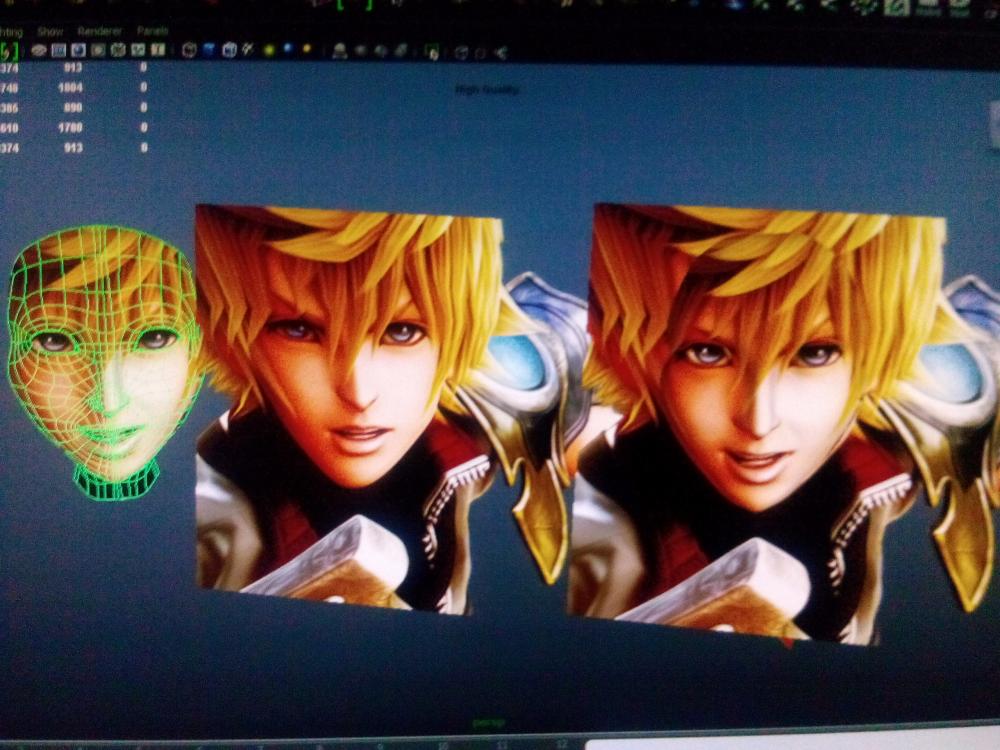Select the blue smooth-shaded cube icon
Image resolution: width=1000 pixels, height=750 pixels.
coord(209,50)
